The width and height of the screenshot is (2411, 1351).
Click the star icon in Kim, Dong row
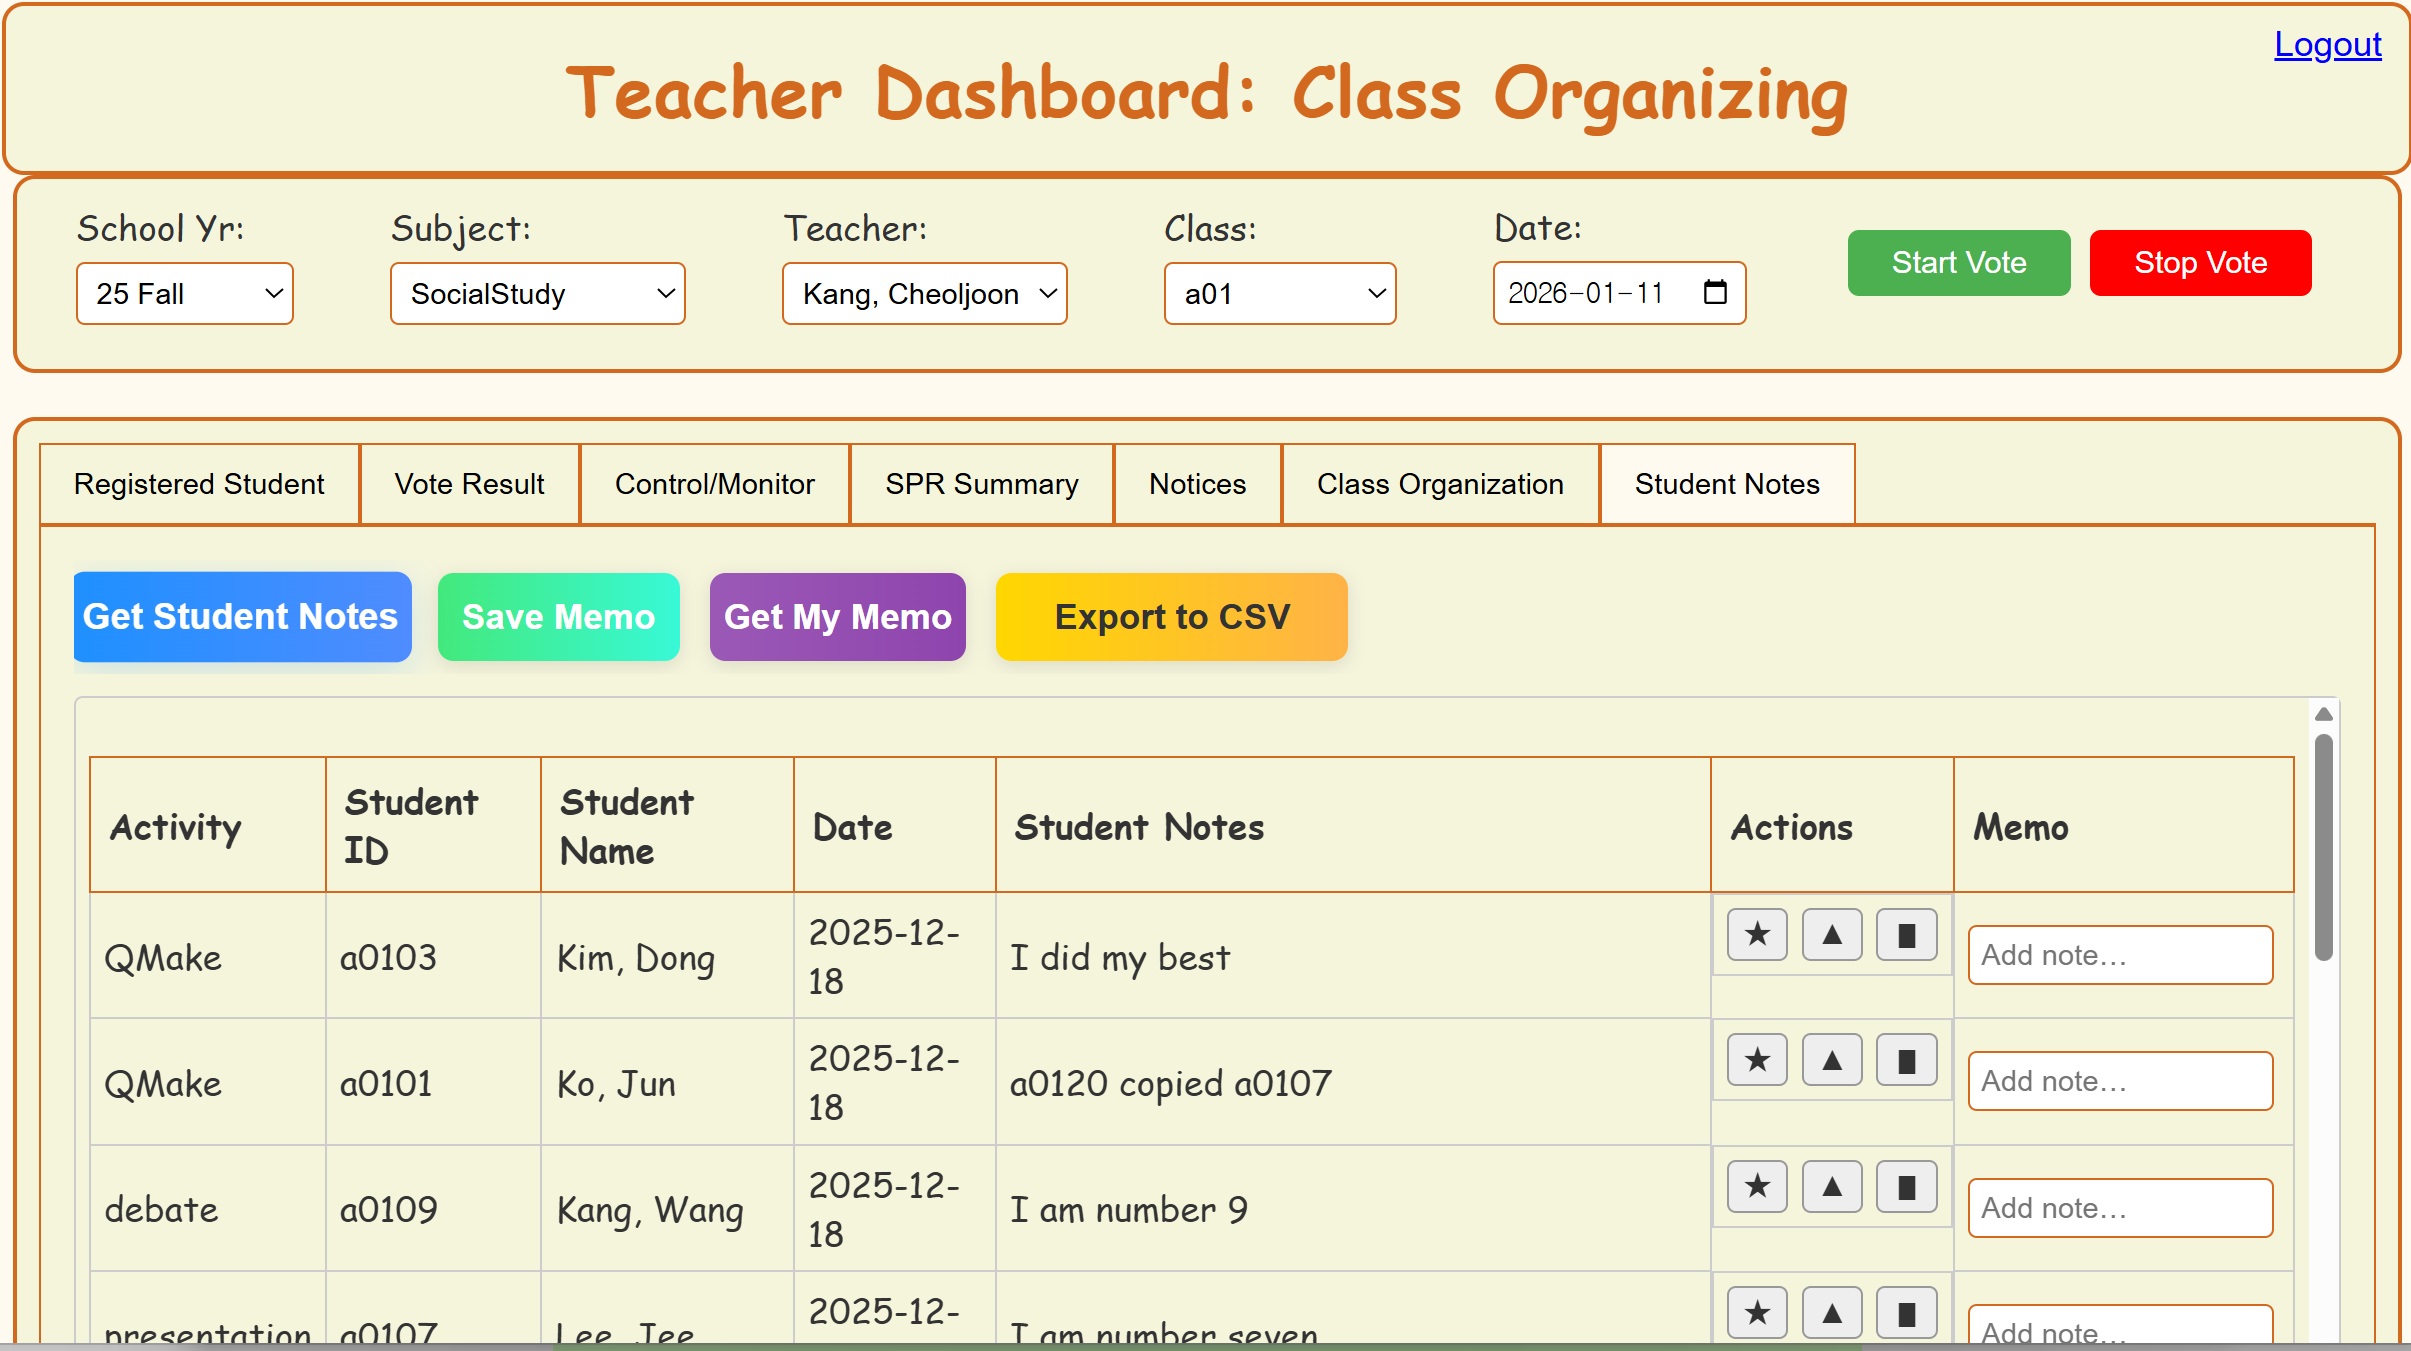(1757, 935)
